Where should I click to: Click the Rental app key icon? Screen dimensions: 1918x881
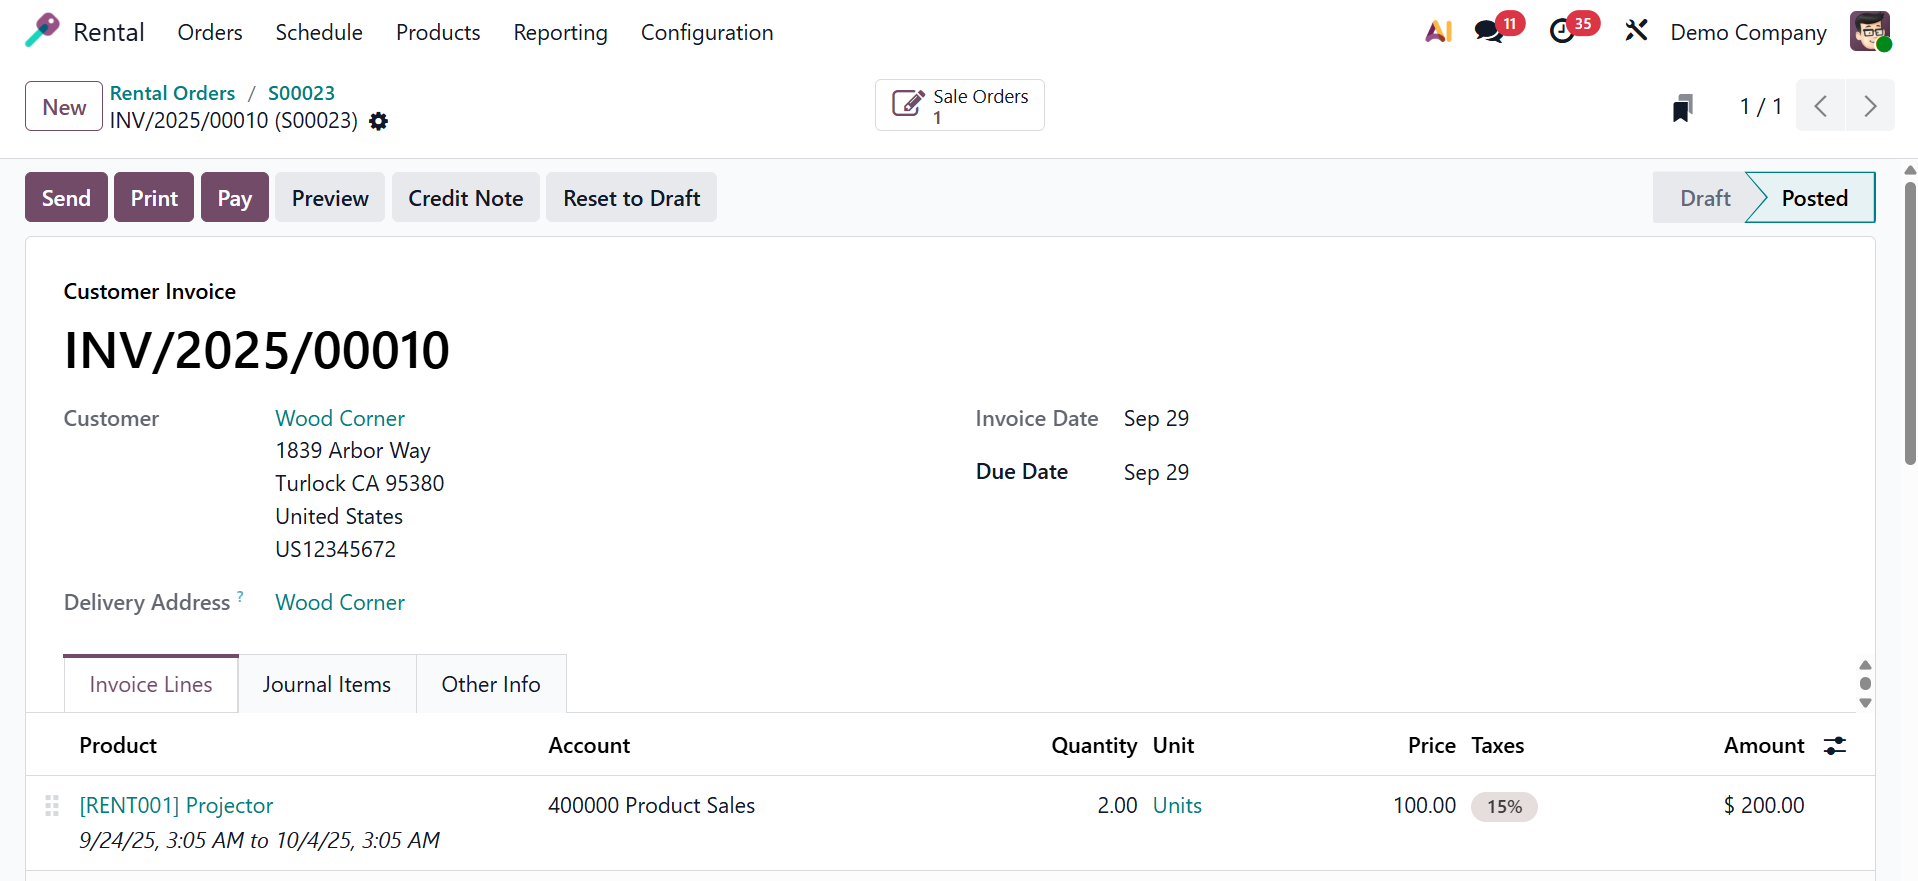(42, 31)
